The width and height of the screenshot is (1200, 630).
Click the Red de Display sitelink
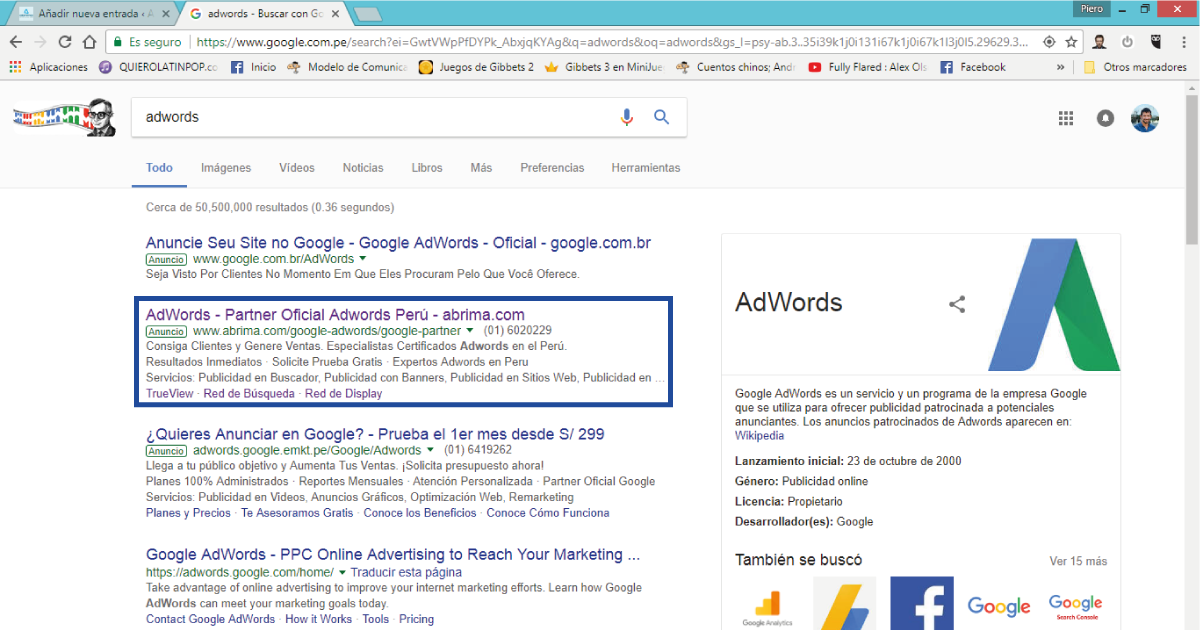(x=343, y=394)
